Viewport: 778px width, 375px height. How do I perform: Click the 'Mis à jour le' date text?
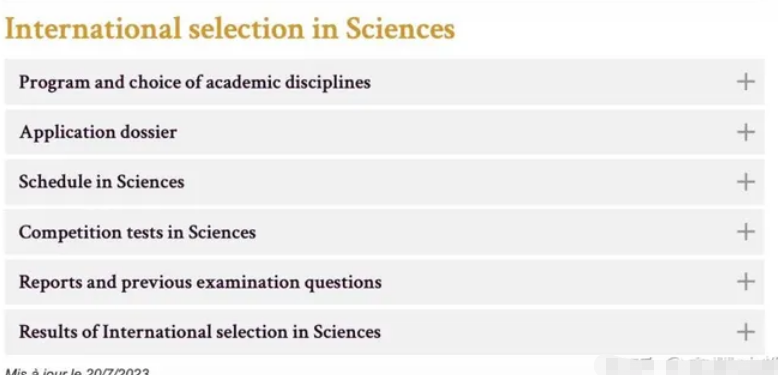coord(77,371)
